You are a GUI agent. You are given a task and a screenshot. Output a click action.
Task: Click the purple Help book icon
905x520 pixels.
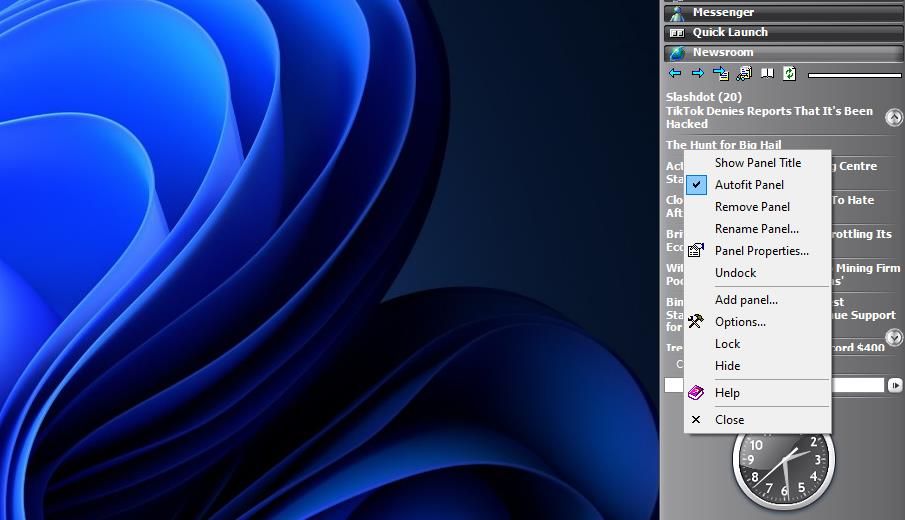pyautogui.click(x=696, y=392)
